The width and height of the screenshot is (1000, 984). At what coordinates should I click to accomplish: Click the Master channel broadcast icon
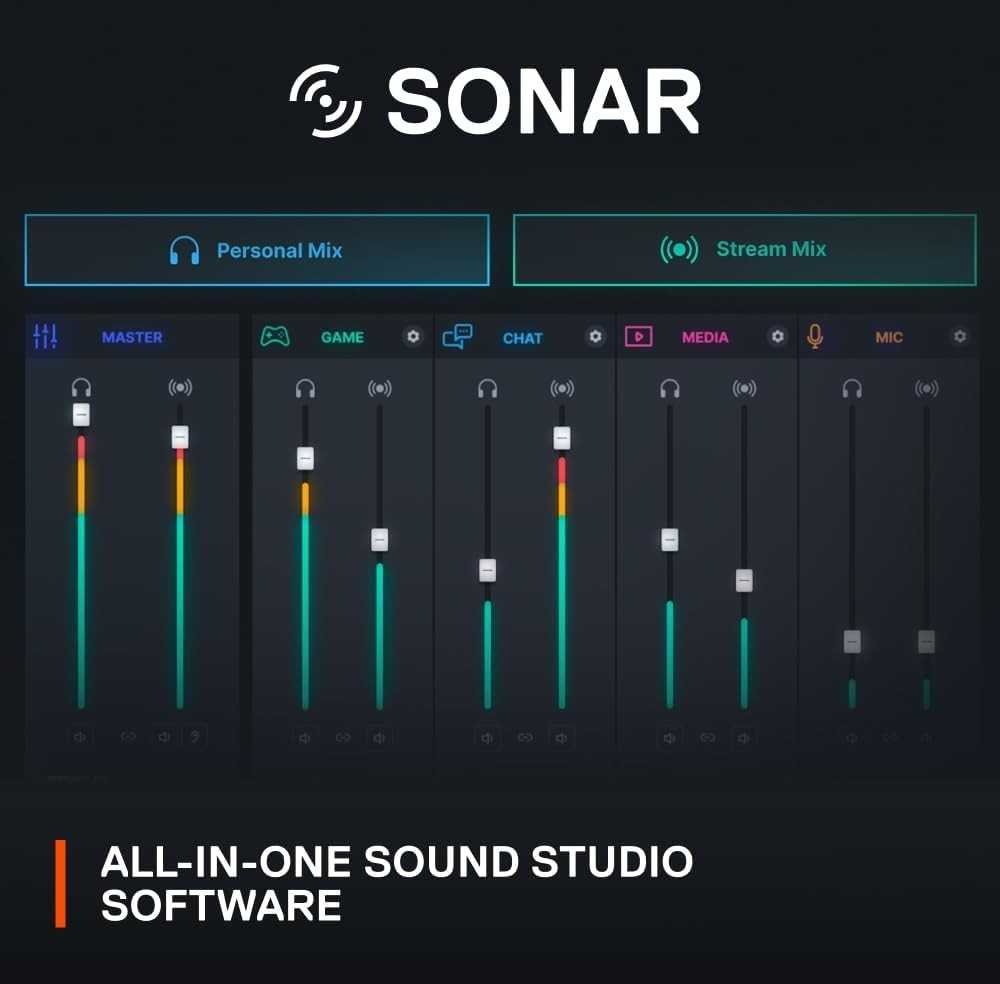click(x=180, y=387)
